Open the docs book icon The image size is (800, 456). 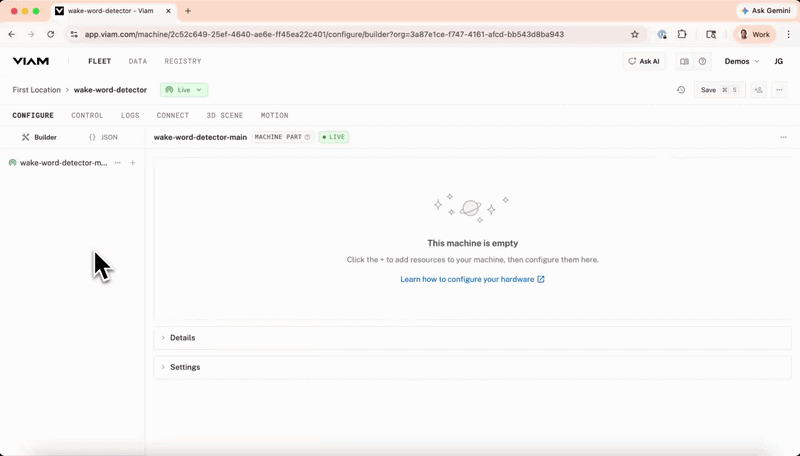684,61
